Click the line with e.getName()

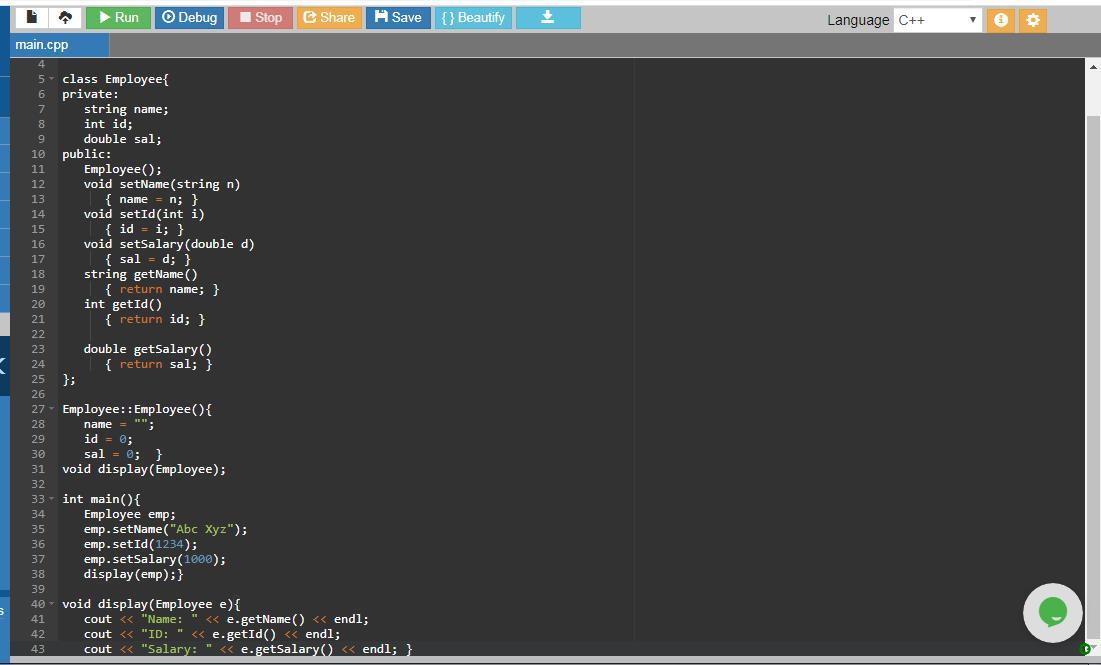coord(226,619)
